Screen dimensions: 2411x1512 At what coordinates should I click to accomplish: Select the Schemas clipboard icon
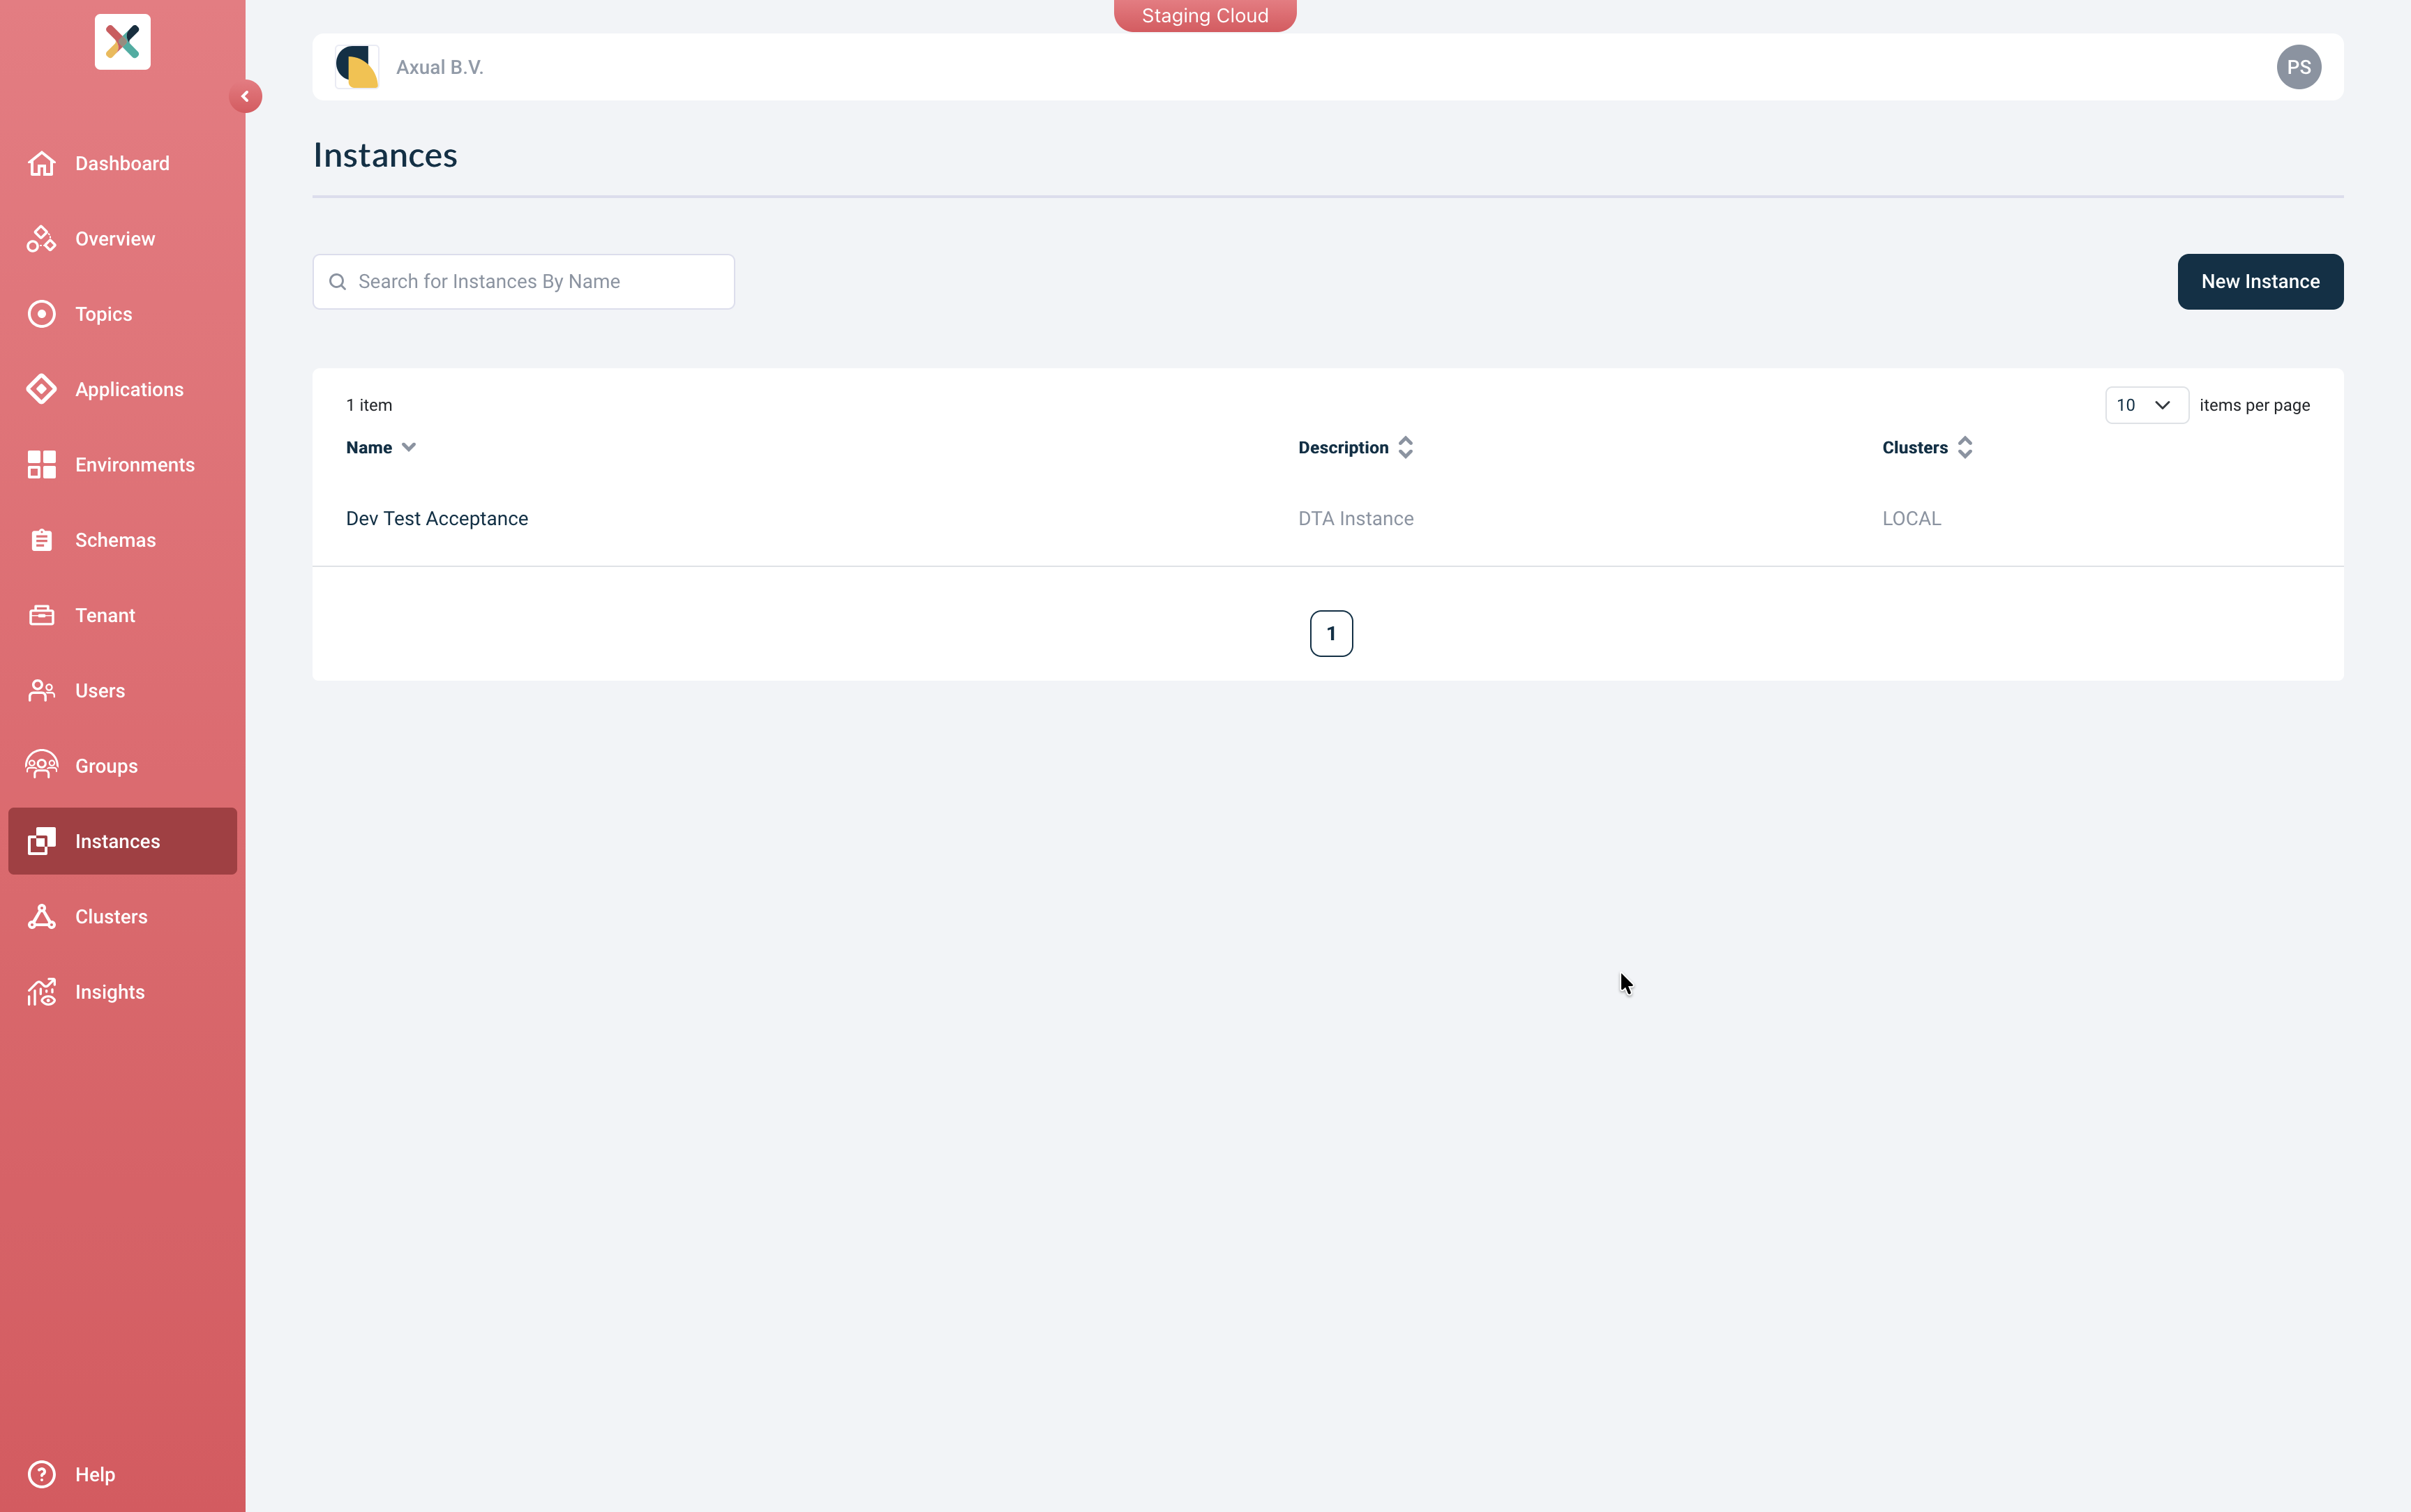[x=41, y=539]
